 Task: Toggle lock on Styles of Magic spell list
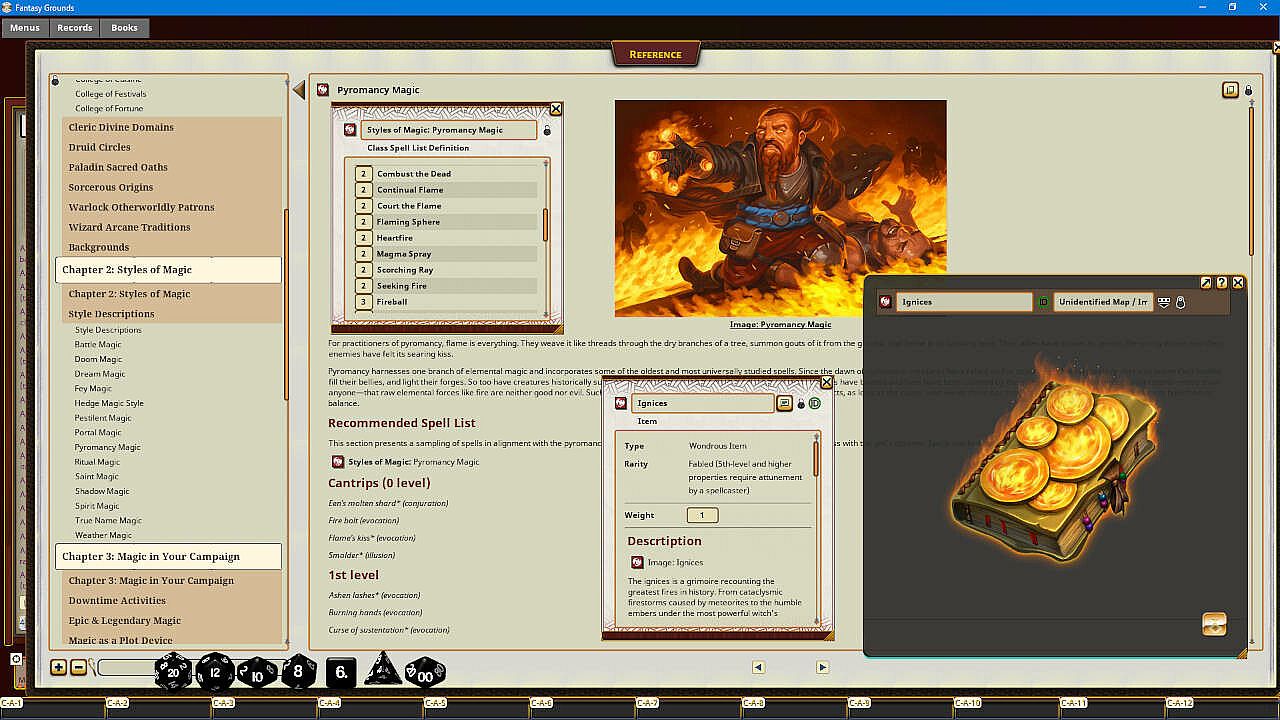[547, 130]
